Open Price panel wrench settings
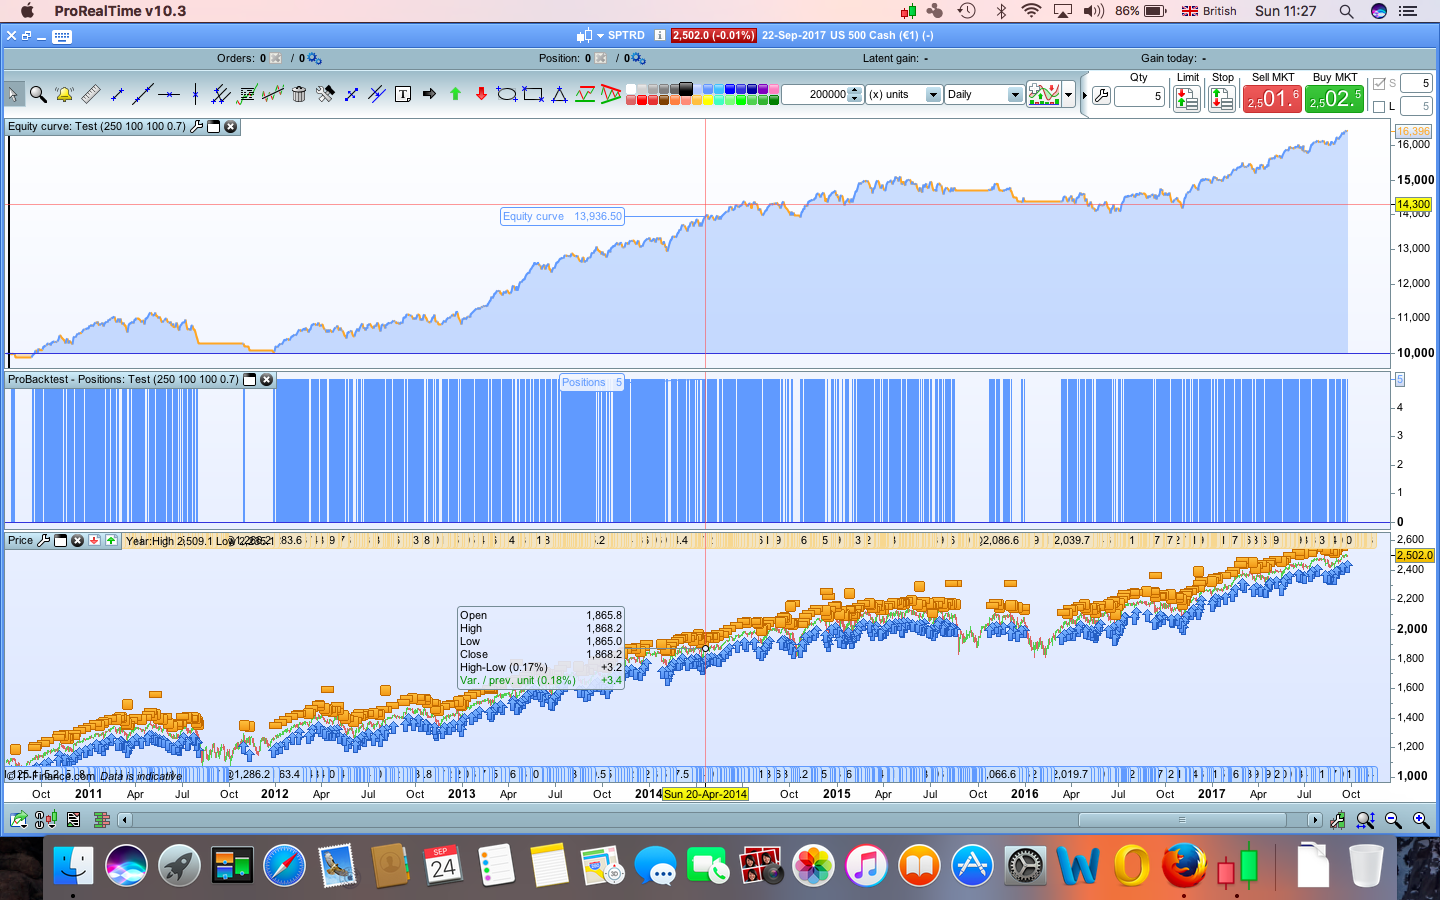Viewport: 1440px width, 900px height. 43,540
